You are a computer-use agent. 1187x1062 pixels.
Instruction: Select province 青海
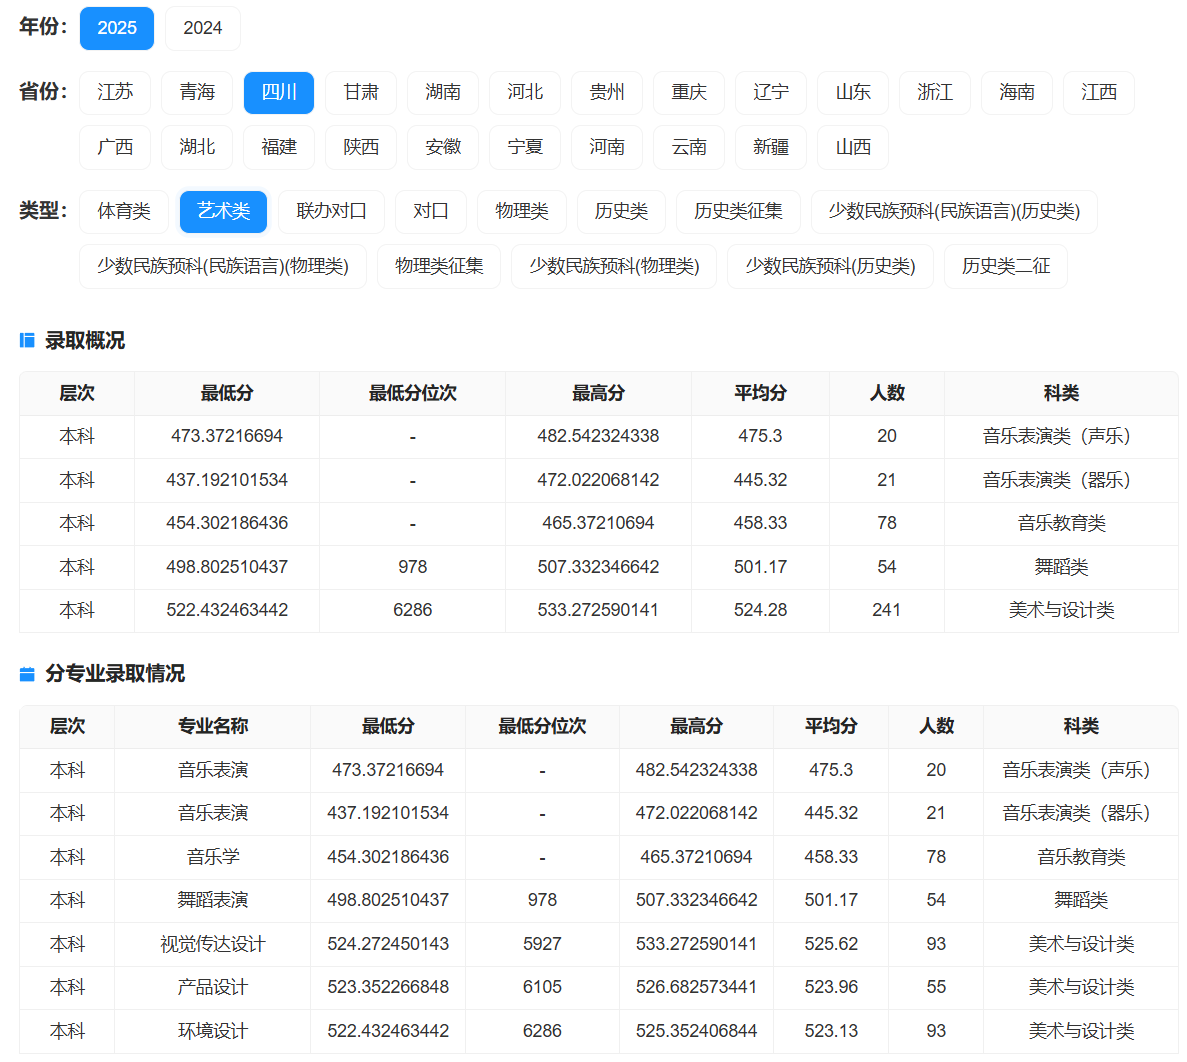click(198, 92)
